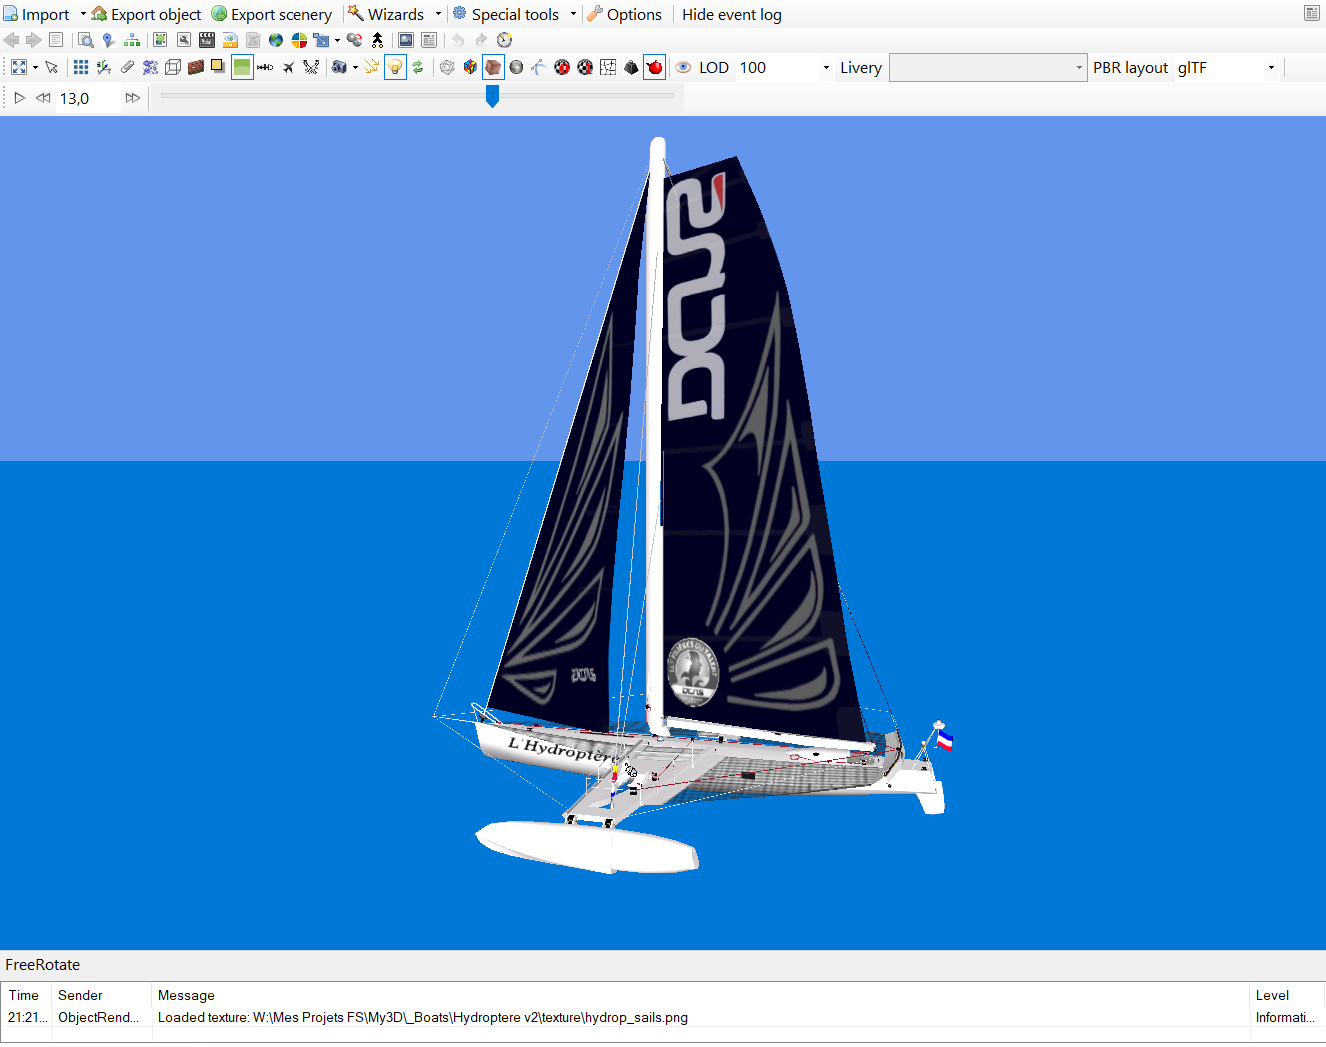
Task: Expand the camera view dropdown arrow
Action: pos(355,67)
